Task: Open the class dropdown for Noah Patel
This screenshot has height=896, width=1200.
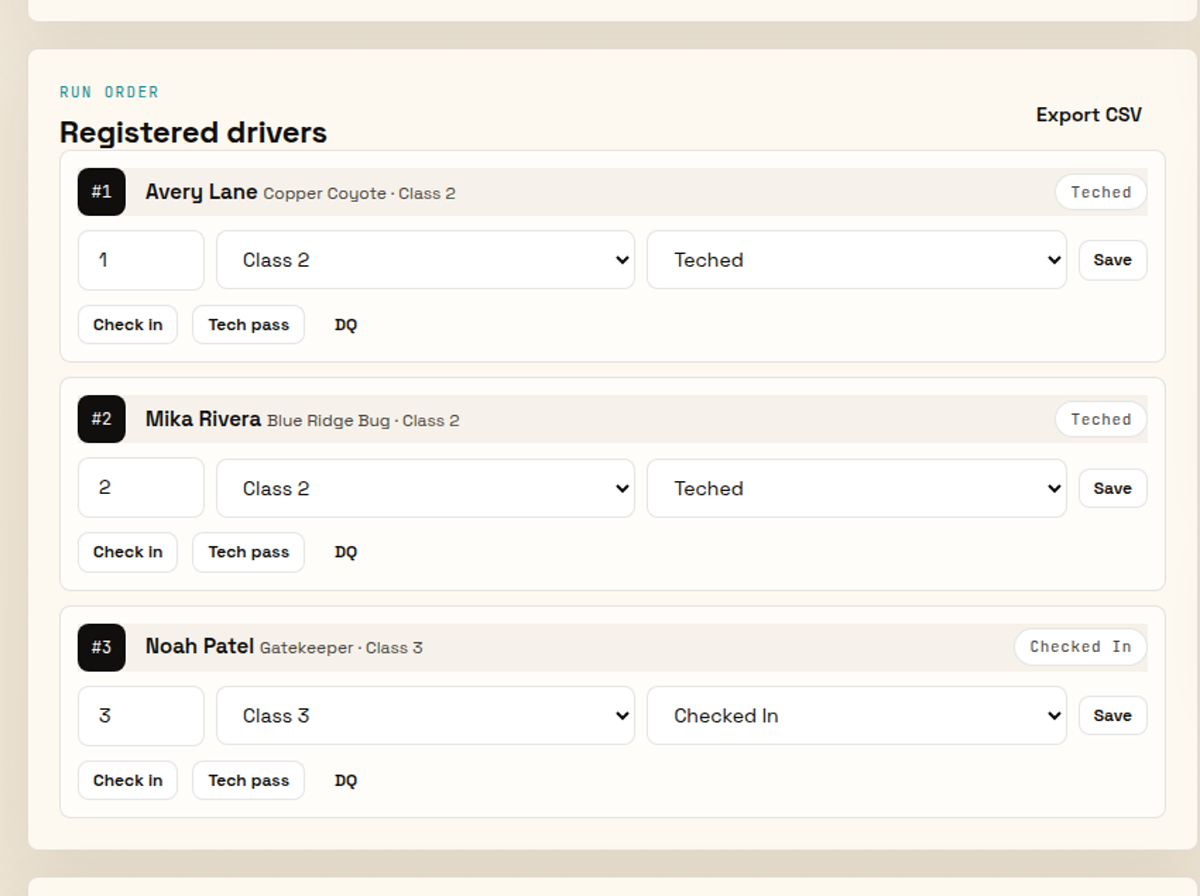Action: [x=425, y=716]
